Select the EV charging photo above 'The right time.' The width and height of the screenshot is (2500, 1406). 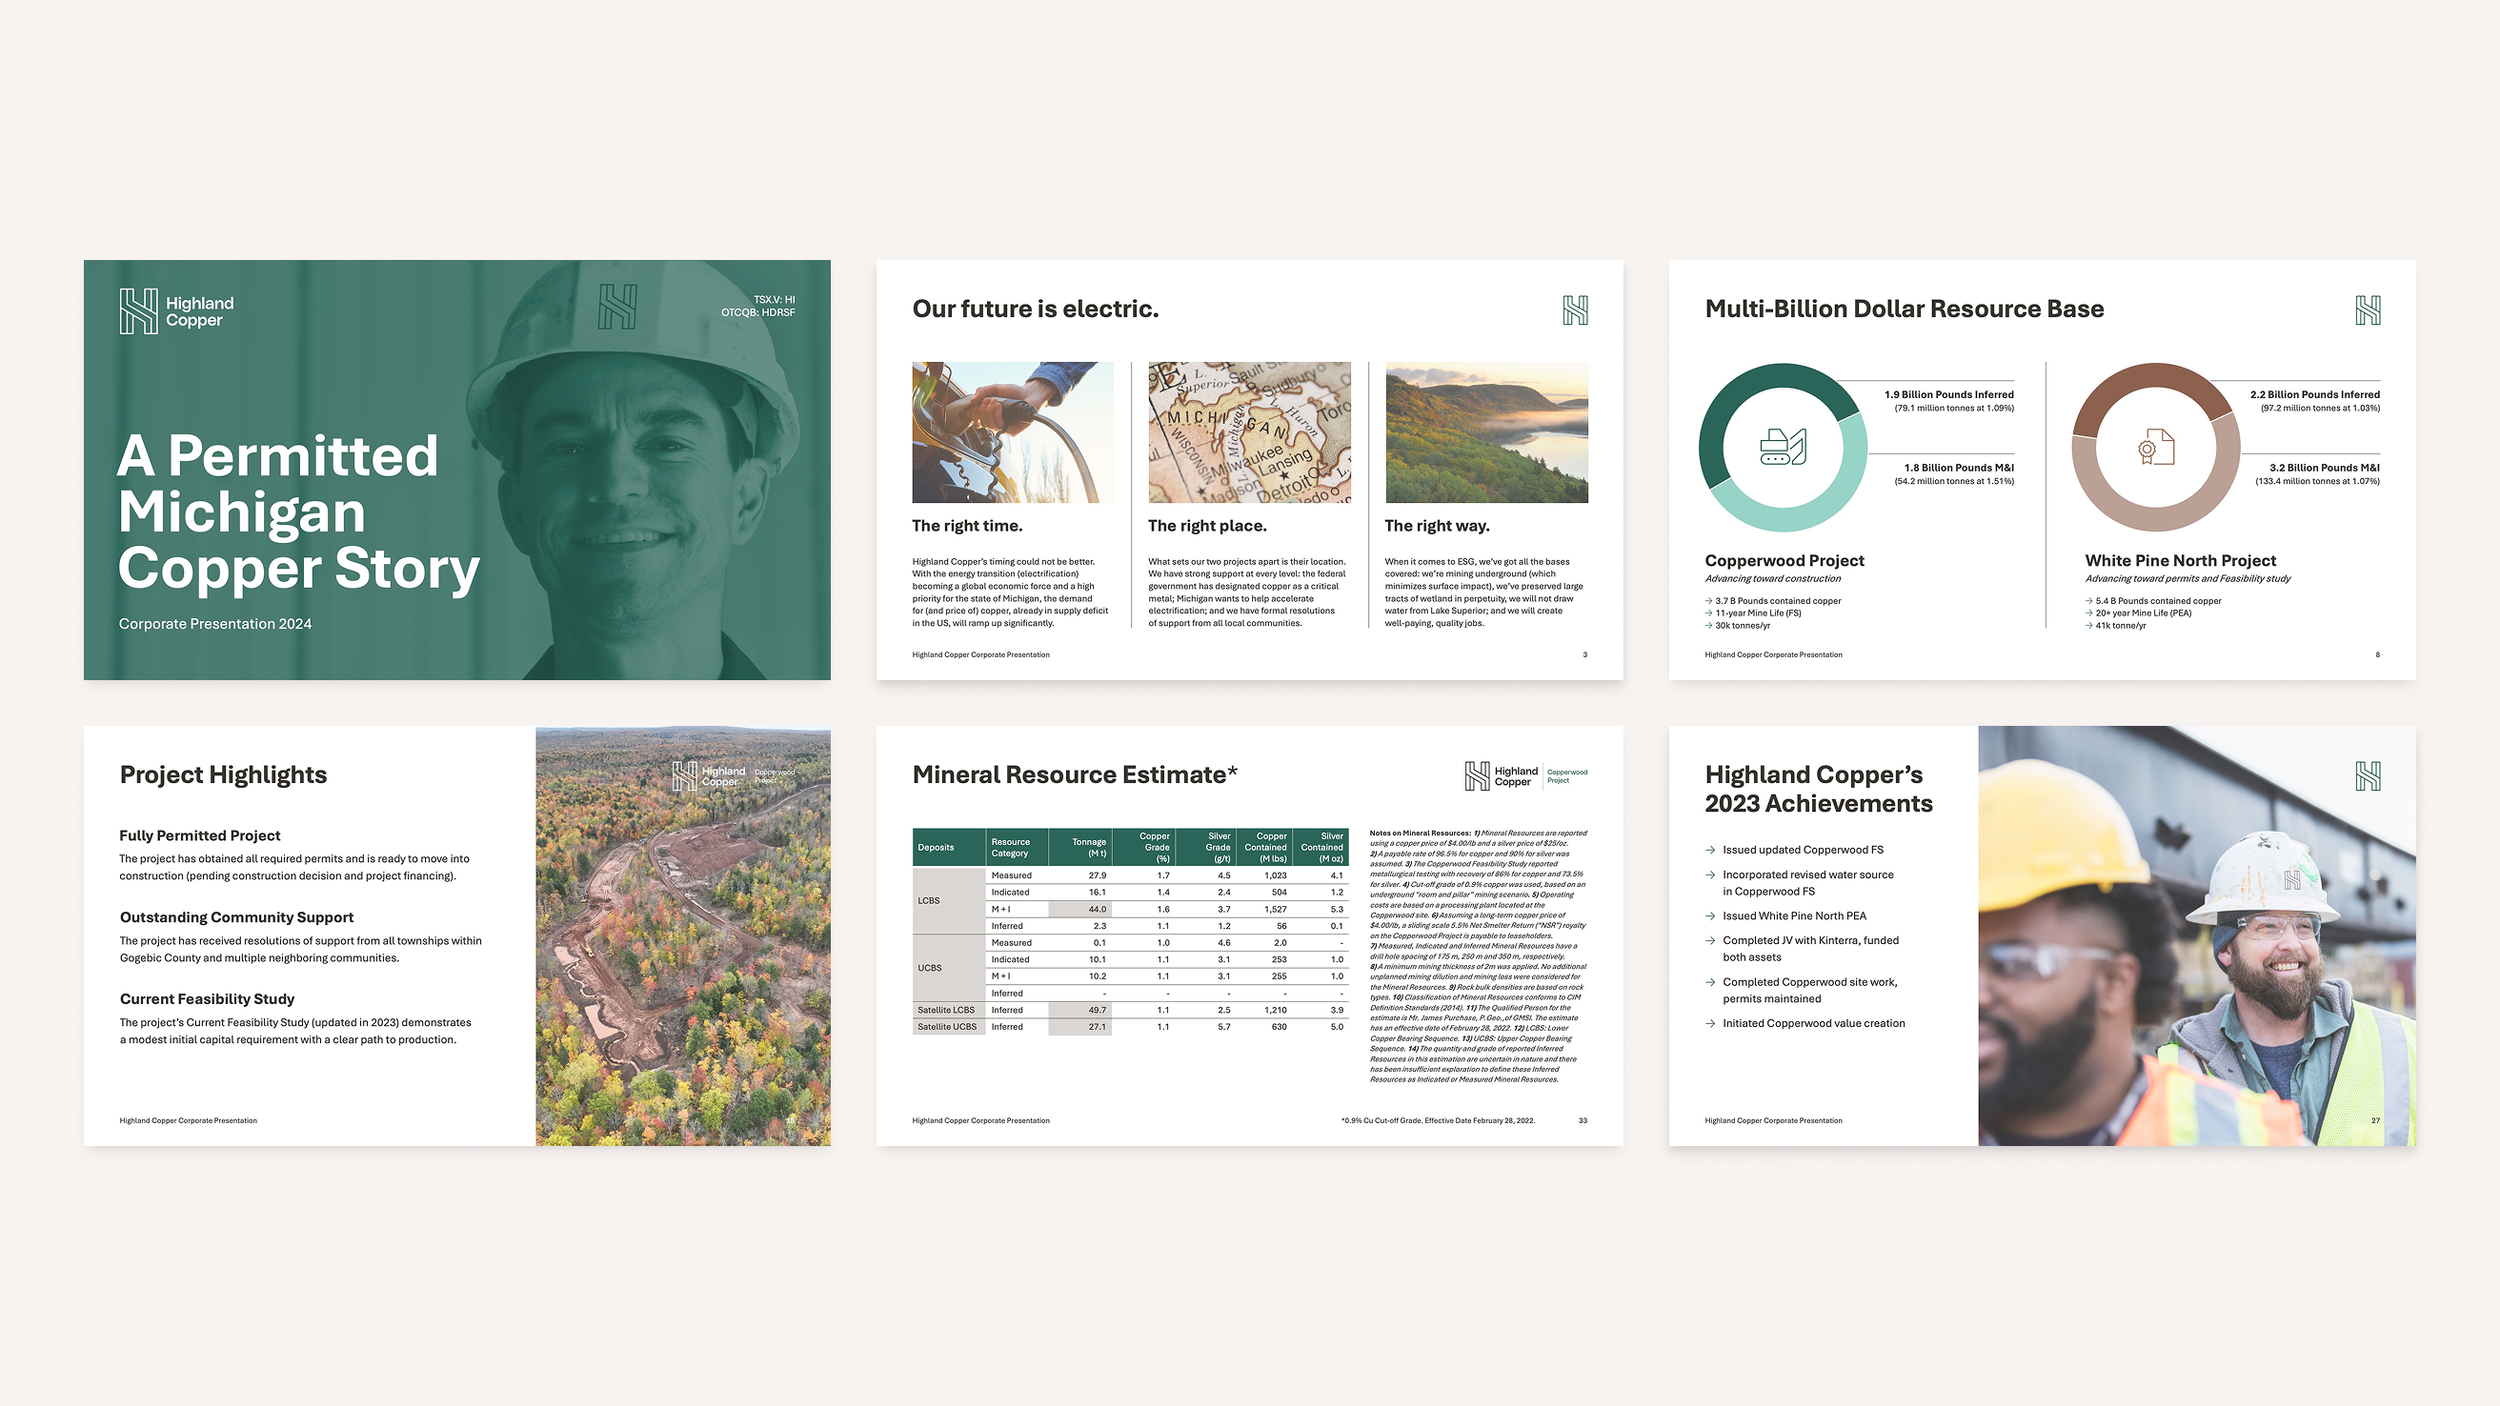(x=1012, y=432)
